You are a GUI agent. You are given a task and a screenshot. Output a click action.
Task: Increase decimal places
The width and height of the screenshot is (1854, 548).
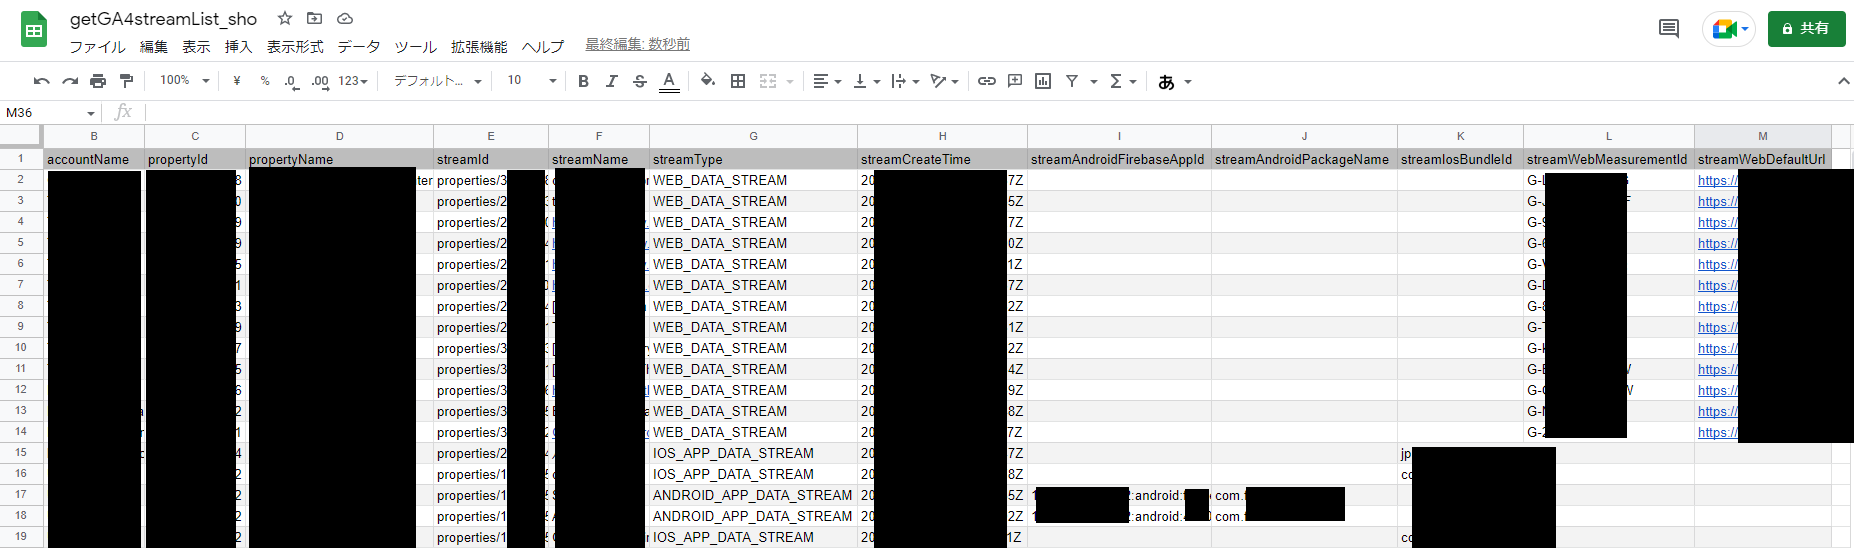(320, 81)
